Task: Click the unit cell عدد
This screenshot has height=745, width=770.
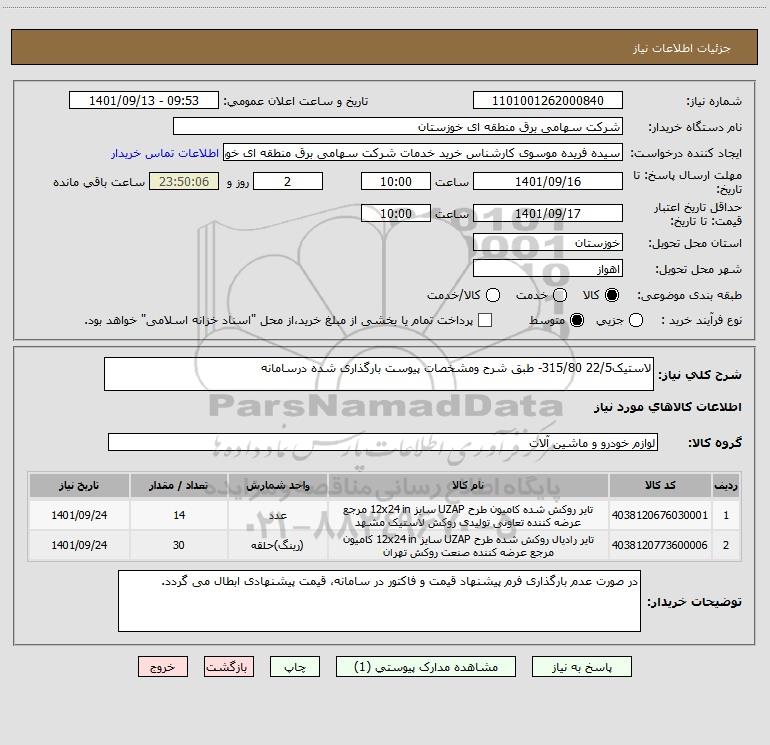Action: point(277,515)
